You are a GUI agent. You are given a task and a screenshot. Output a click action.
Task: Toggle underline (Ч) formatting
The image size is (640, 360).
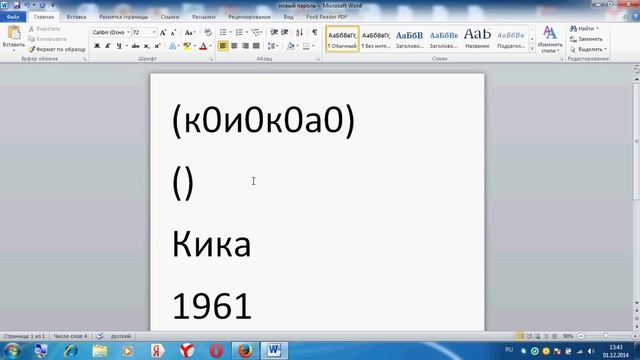[119, 46]
